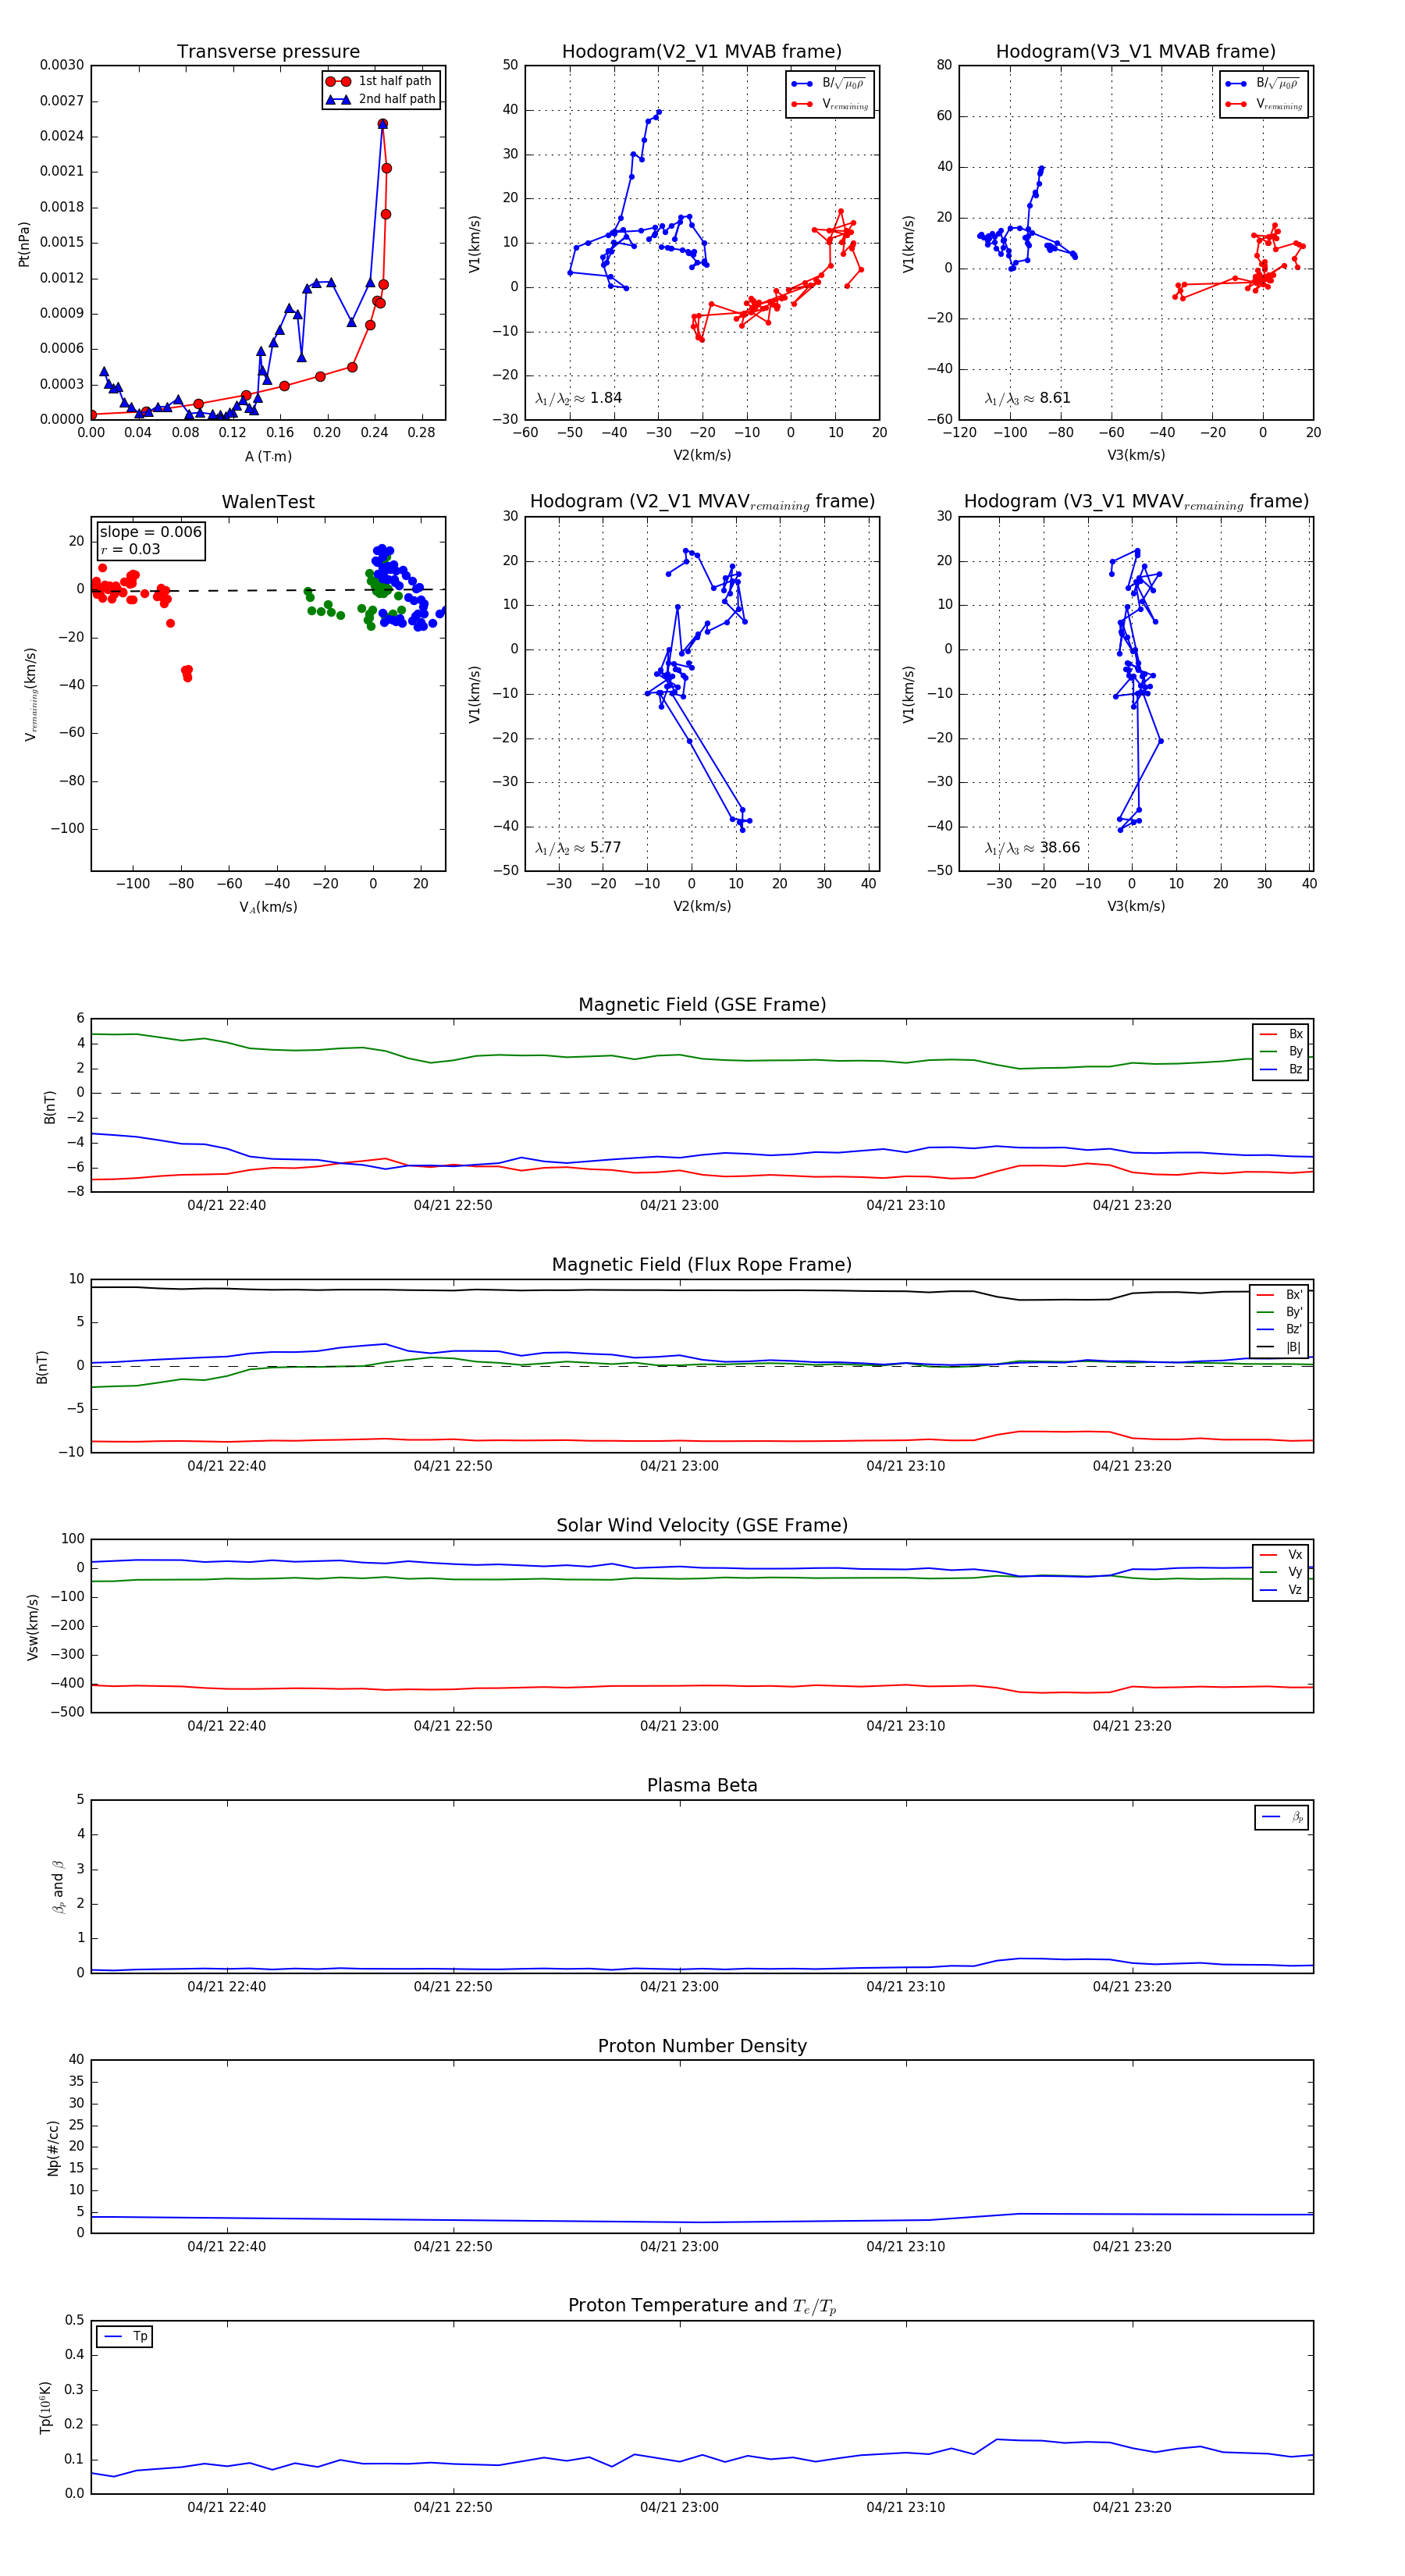The width and height of the screenshot is (1405, 2576).
Task: Click 'Bx' in GSE magnetic field legend
Action: point(1281,1034)
